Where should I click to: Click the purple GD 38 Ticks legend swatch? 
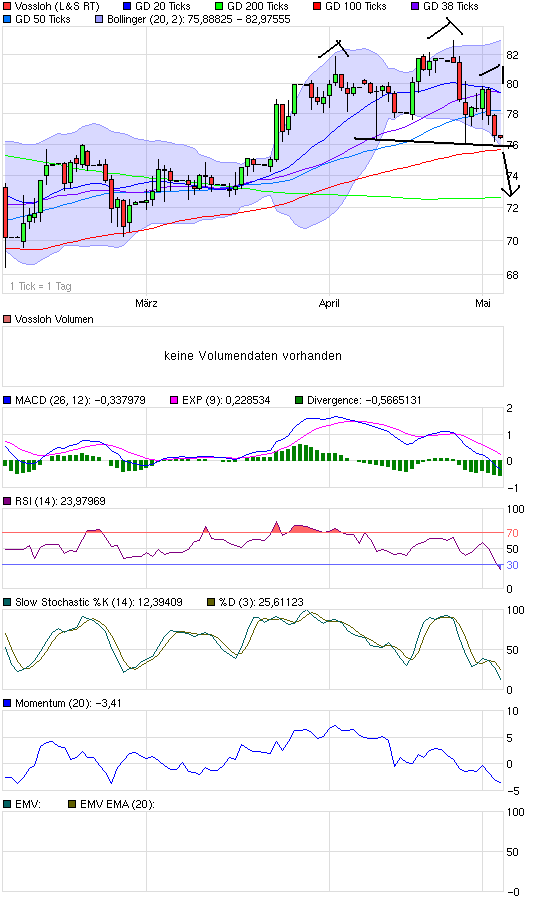(x=415, y=6)
